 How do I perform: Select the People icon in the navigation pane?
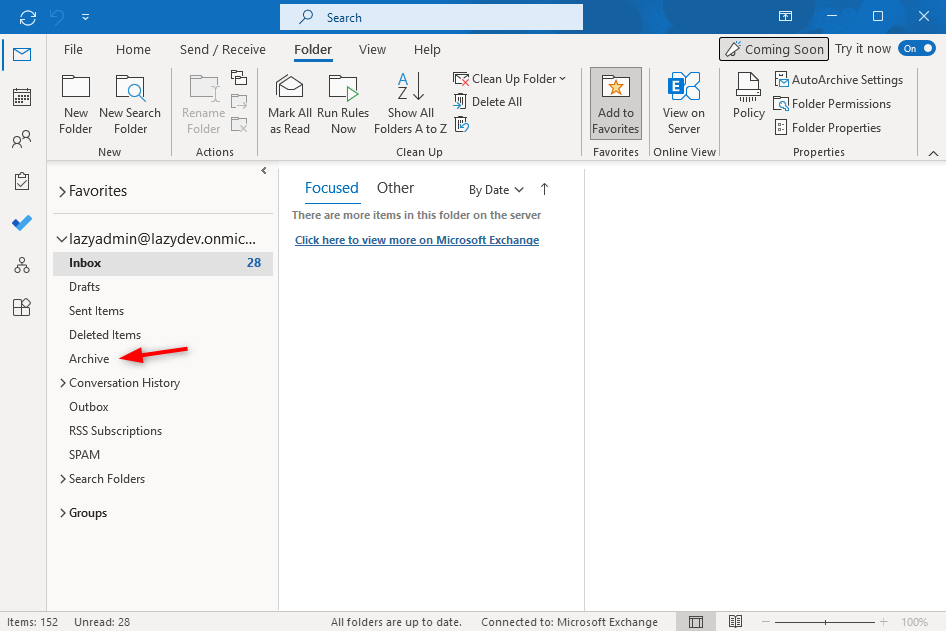click(x=21, y=138)
